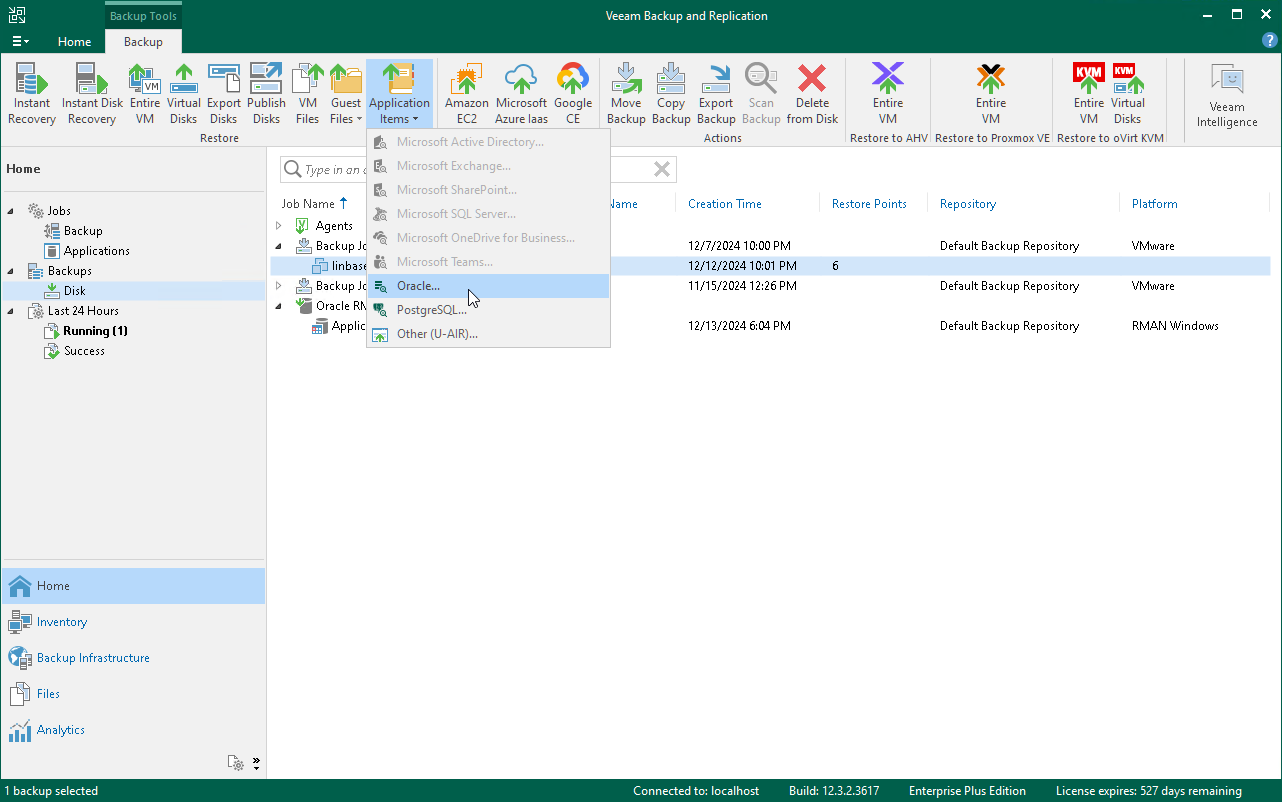Click creation time 12/12/2024 10:01 PM
The width and height of the screenshot is (1282, 802).
point(743,266)
